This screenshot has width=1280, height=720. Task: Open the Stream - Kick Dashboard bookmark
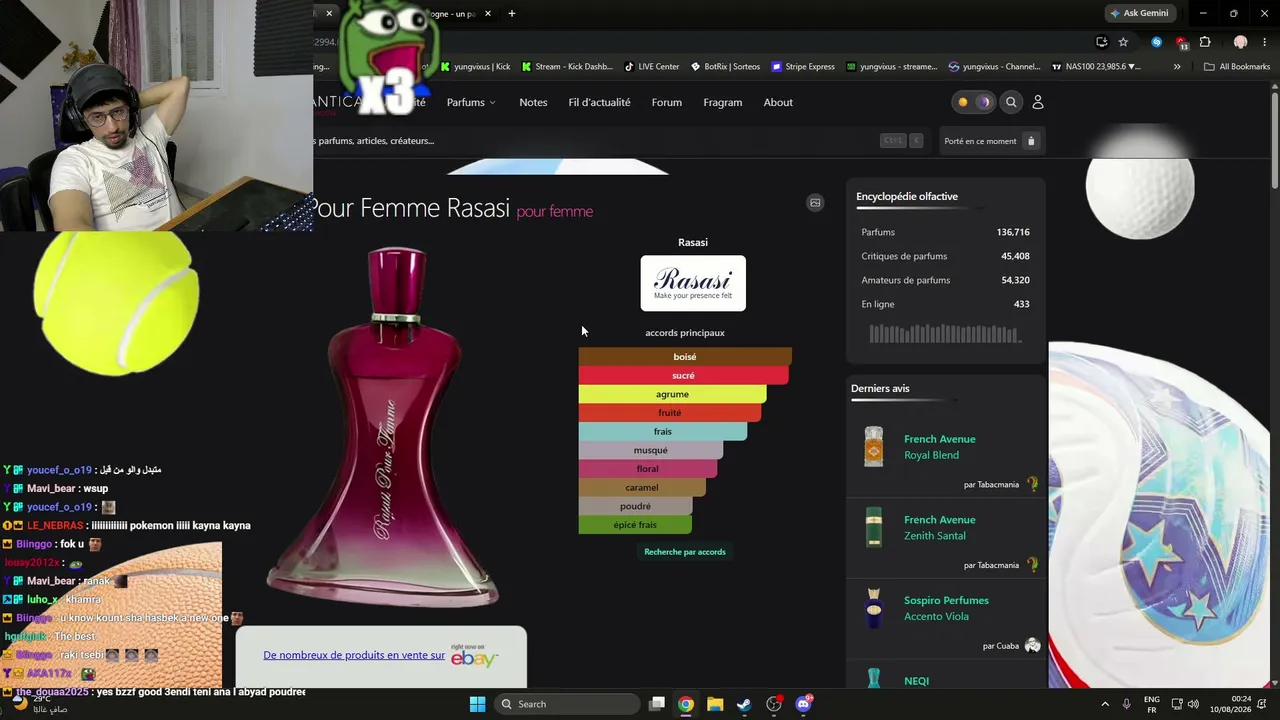coord(566,67)
